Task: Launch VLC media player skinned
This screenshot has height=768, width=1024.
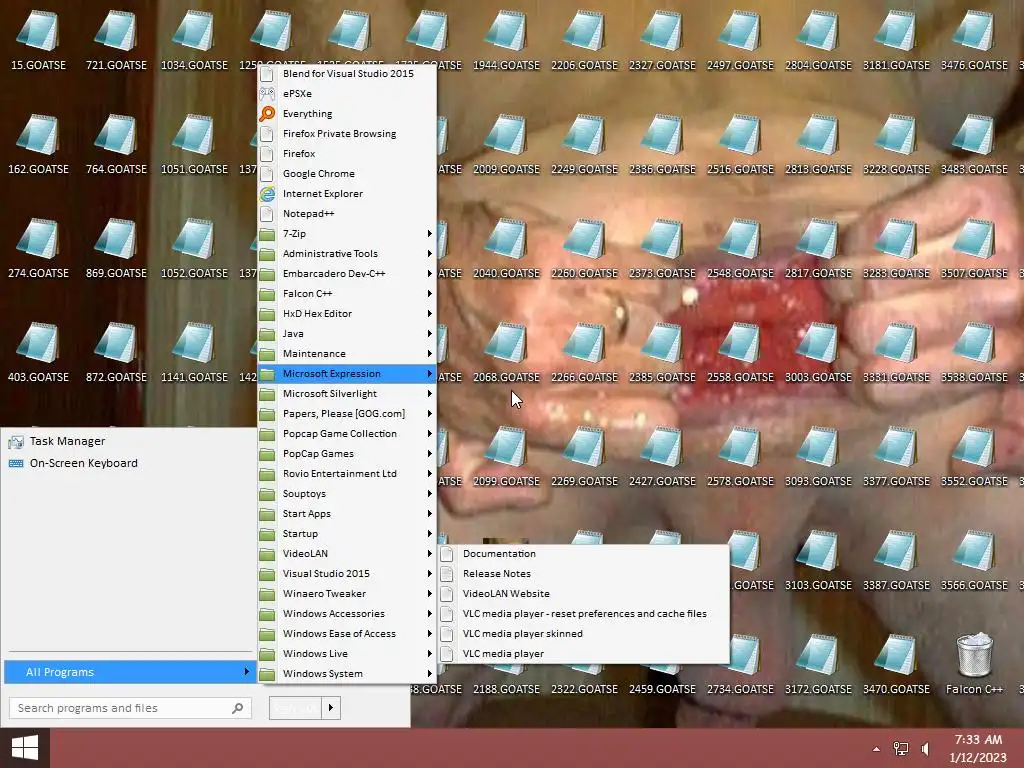Action: pyautogui.click(x=583, y=634)
